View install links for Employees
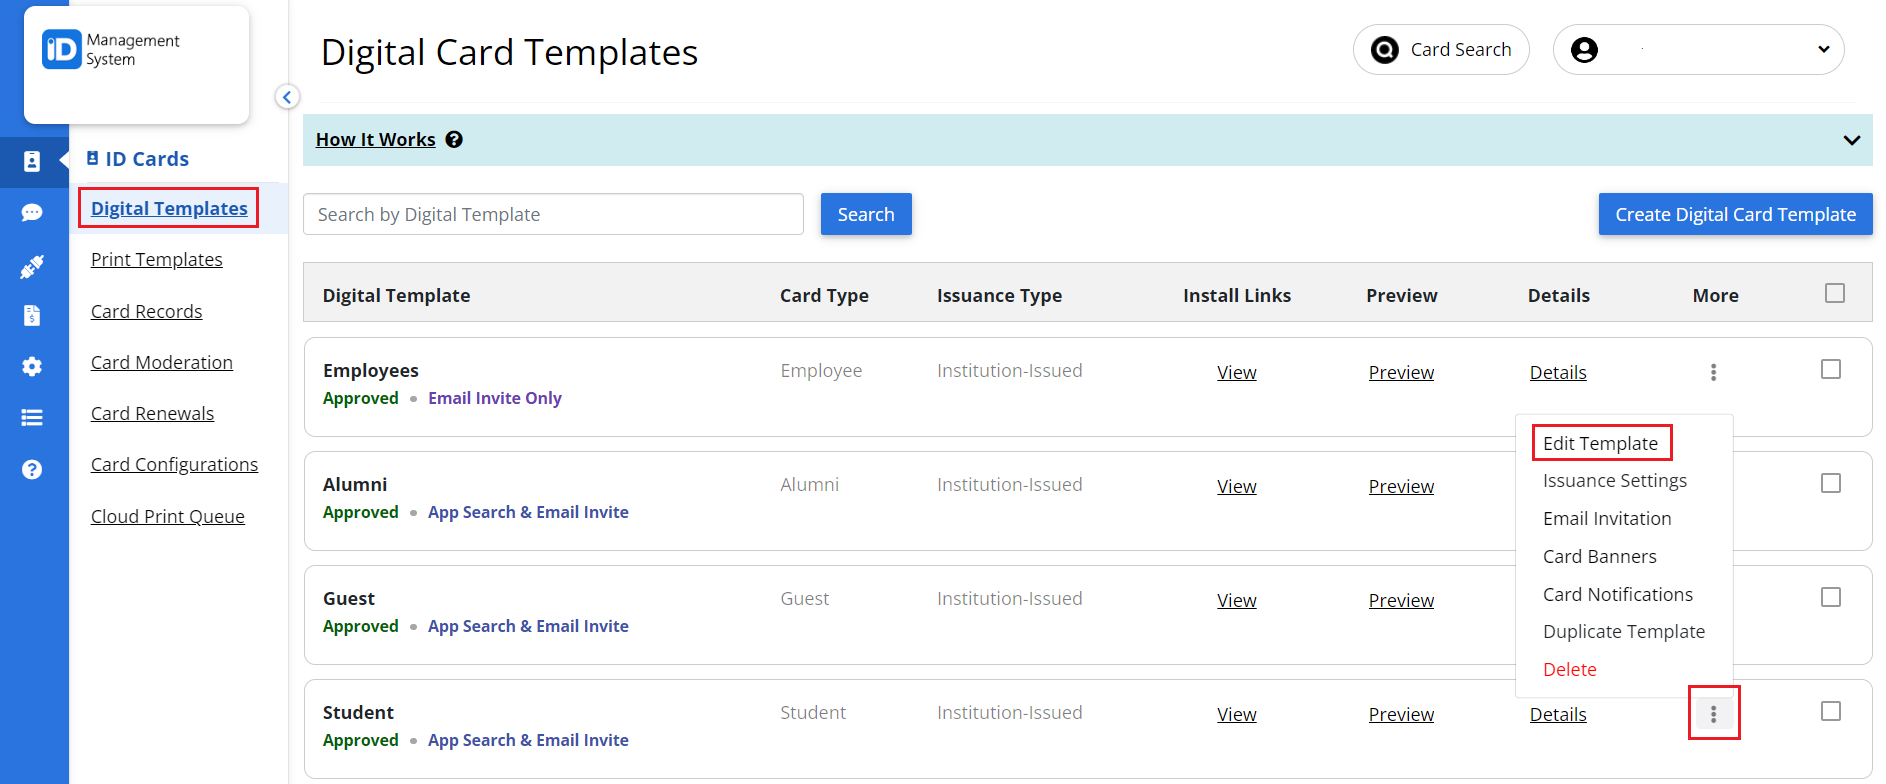The height and width of the screenshot is (784, 1886). [x=1236, y=373]
